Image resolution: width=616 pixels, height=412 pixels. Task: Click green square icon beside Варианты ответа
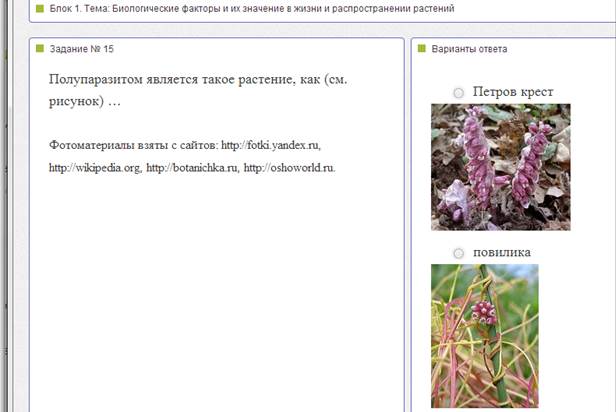(422, 48)
